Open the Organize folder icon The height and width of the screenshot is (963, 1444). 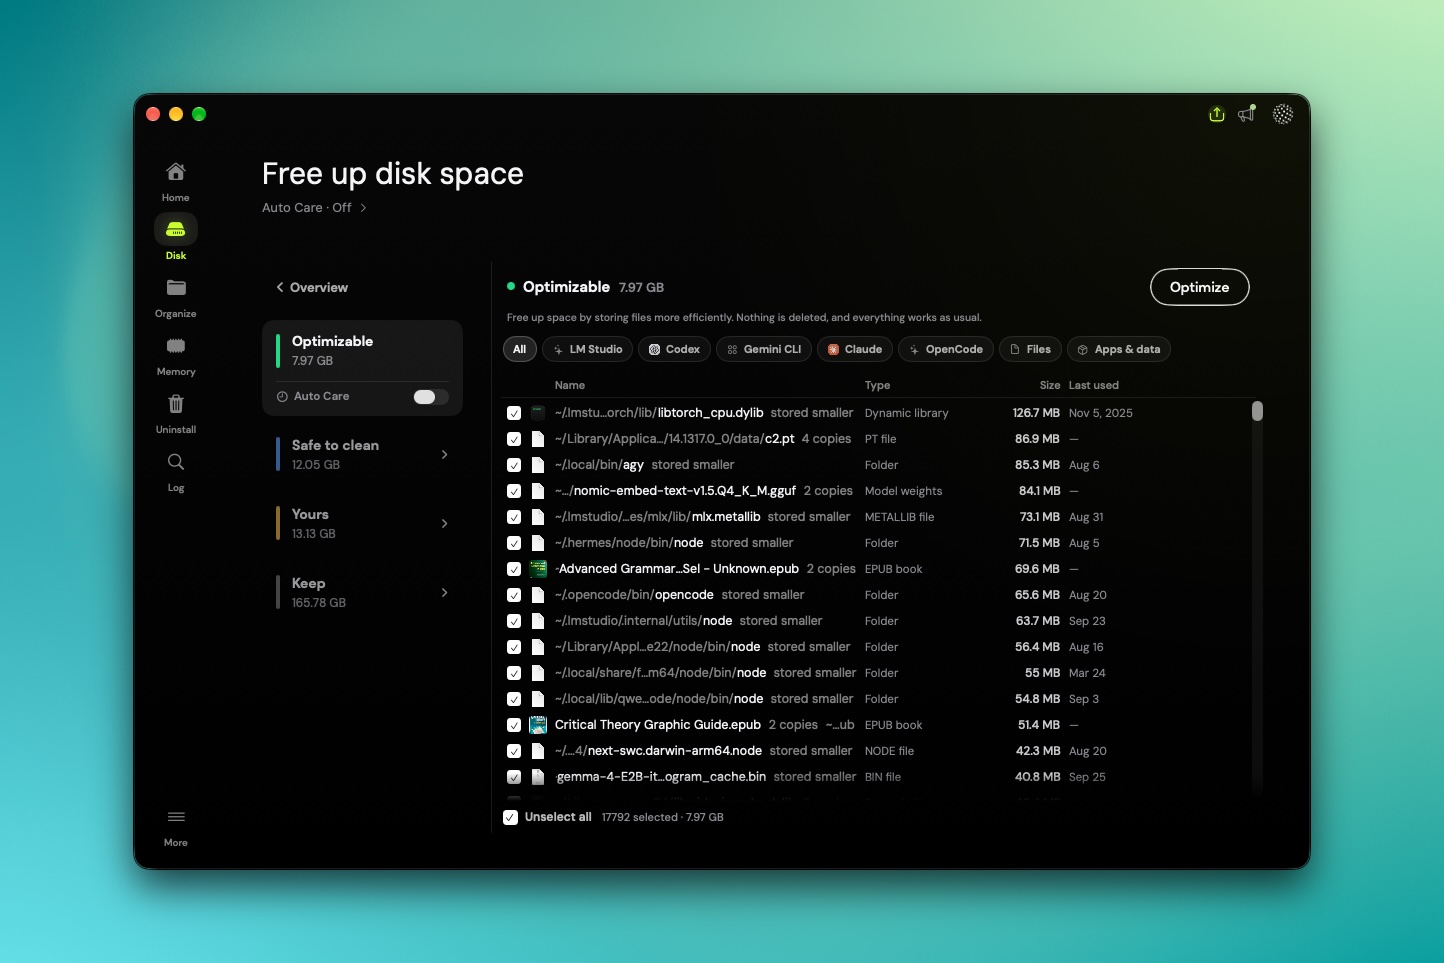(x=176, y=288)
